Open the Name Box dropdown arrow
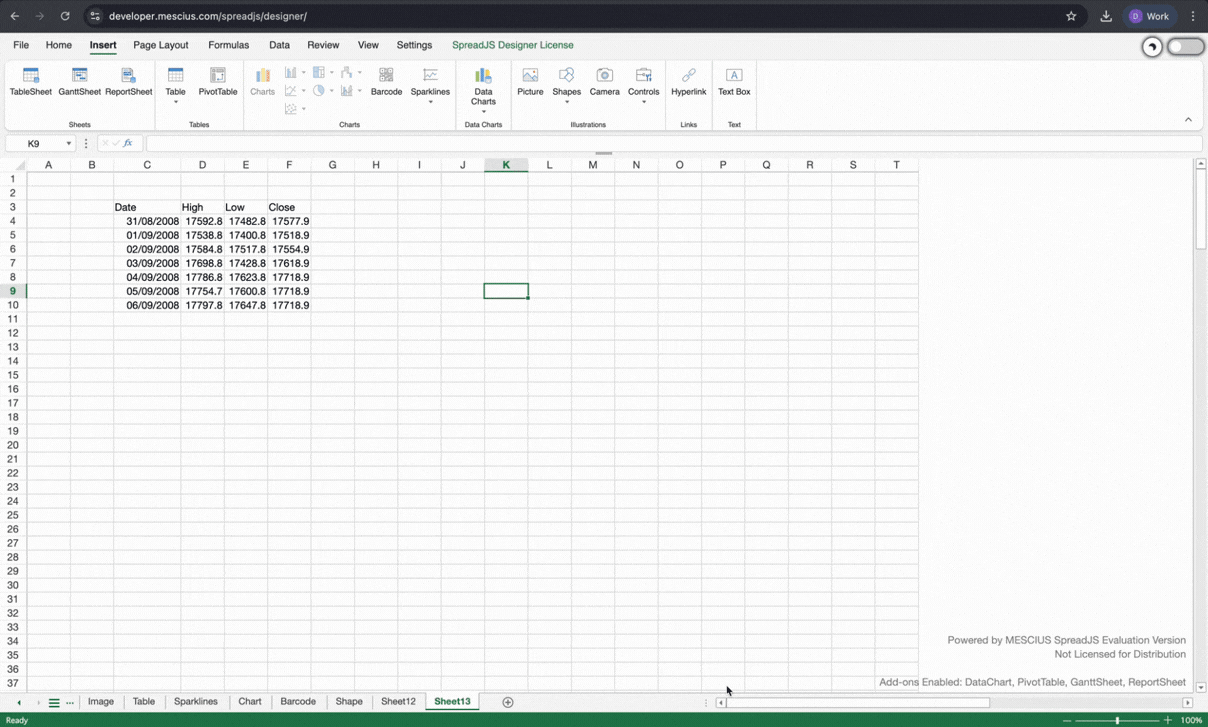 [x=69, y=144]
